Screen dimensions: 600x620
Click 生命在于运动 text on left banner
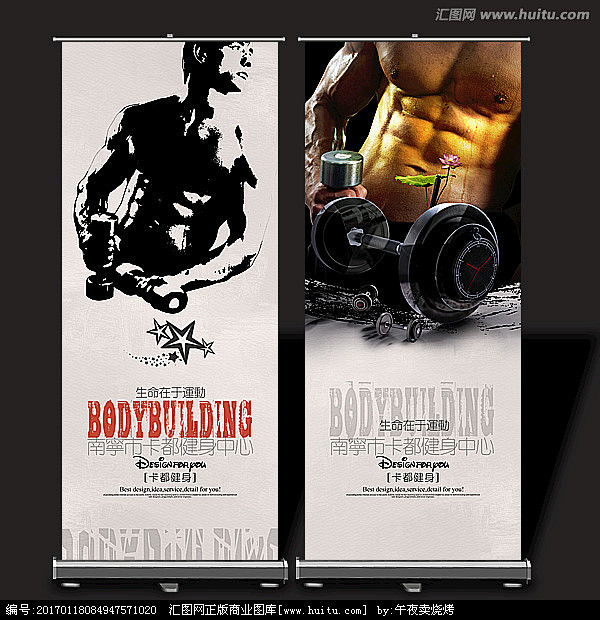point(169,391)
